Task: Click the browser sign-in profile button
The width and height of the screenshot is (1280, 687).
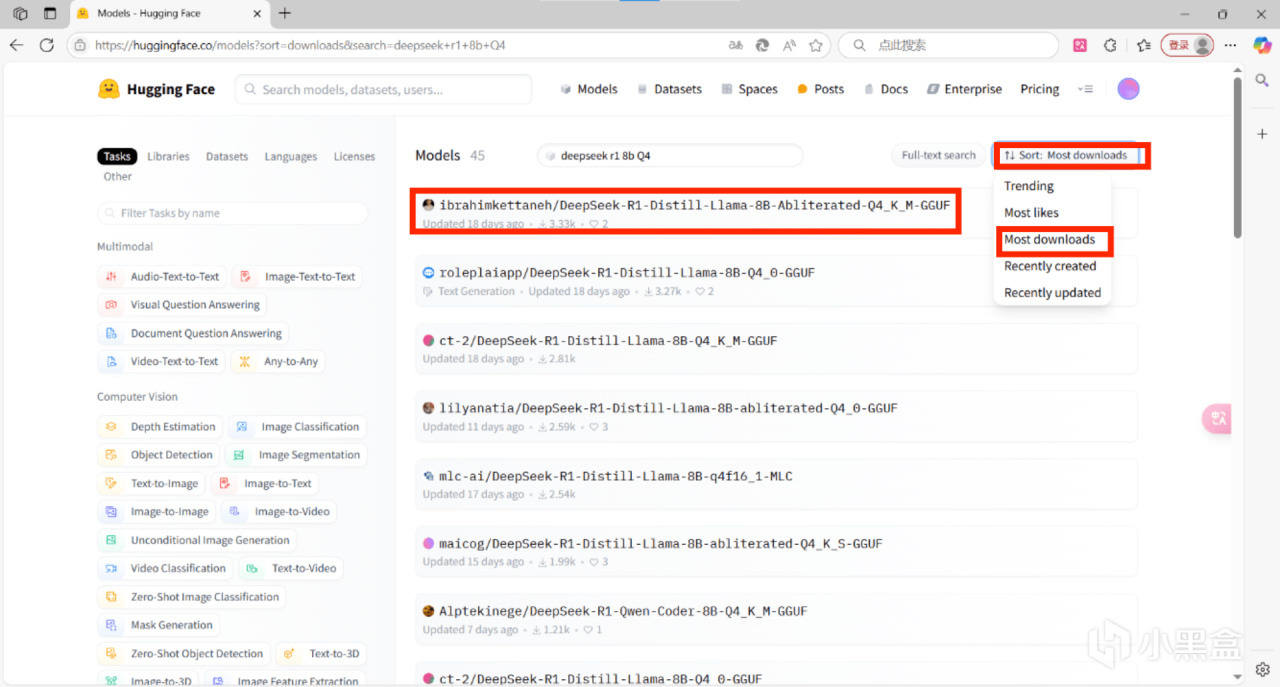Action: [1188, 45]
